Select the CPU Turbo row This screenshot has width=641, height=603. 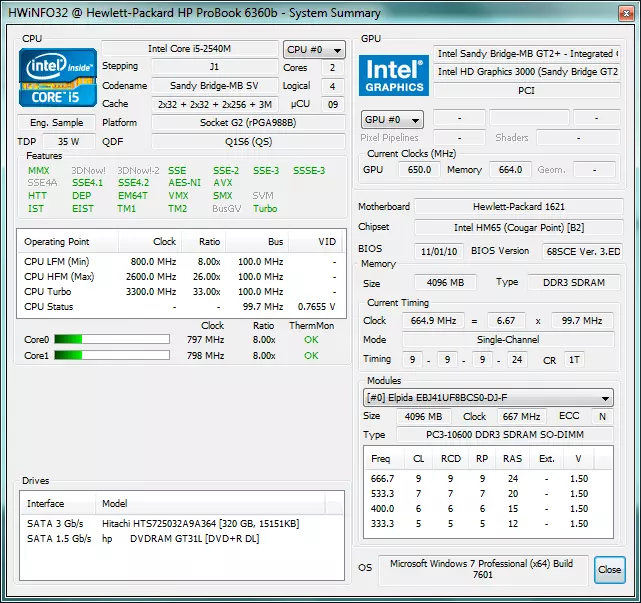point(181,292)
